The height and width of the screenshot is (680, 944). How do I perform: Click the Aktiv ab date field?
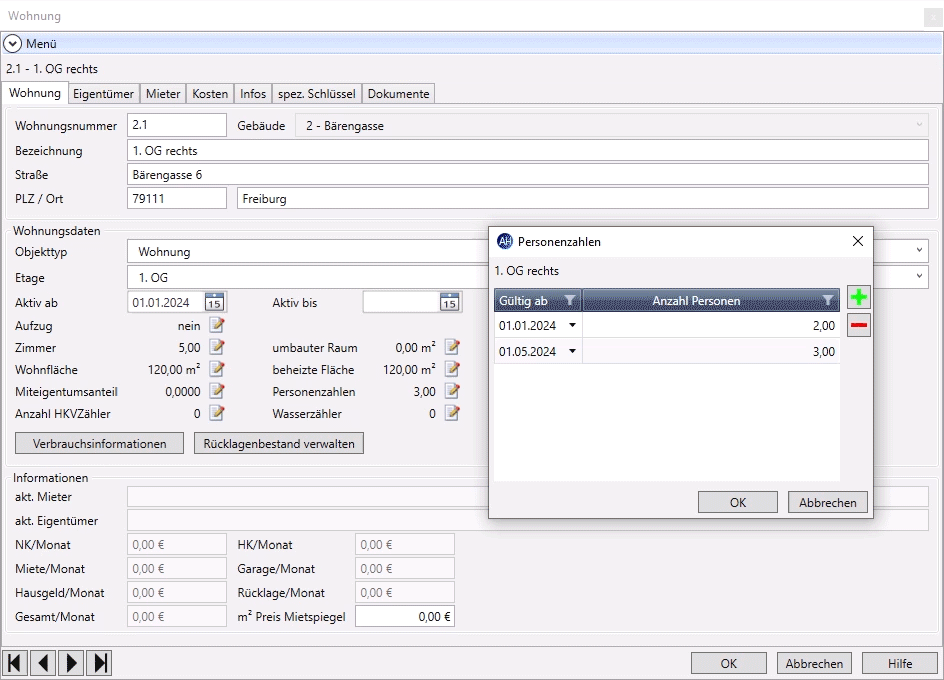pyautogui.click(x=167, y=302)
